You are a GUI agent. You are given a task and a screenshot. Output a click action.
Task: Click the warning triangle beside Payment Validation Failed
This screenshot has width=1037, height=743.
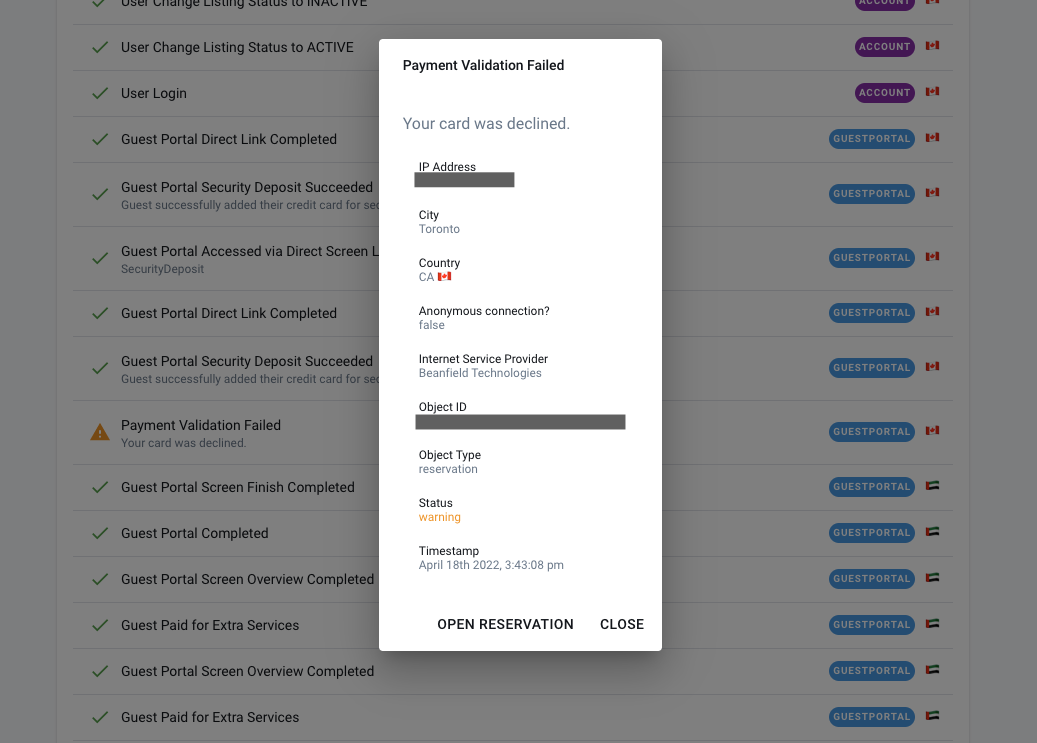pos(99,432)
